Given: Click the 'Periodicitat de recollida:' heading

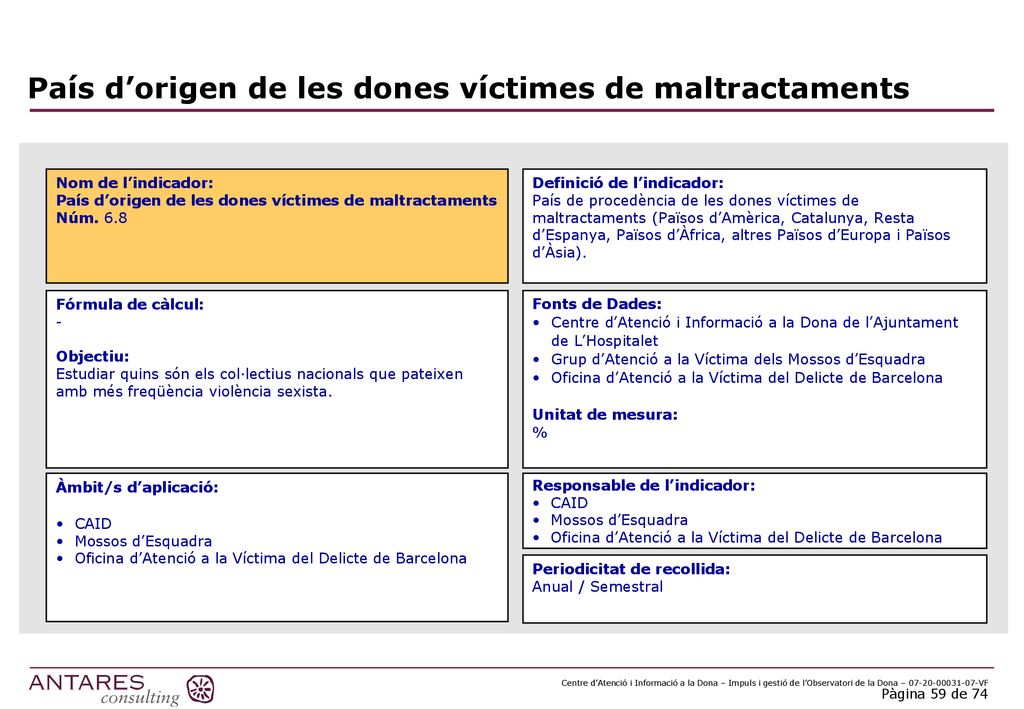Looking at the screenshot, I should 631,569.
